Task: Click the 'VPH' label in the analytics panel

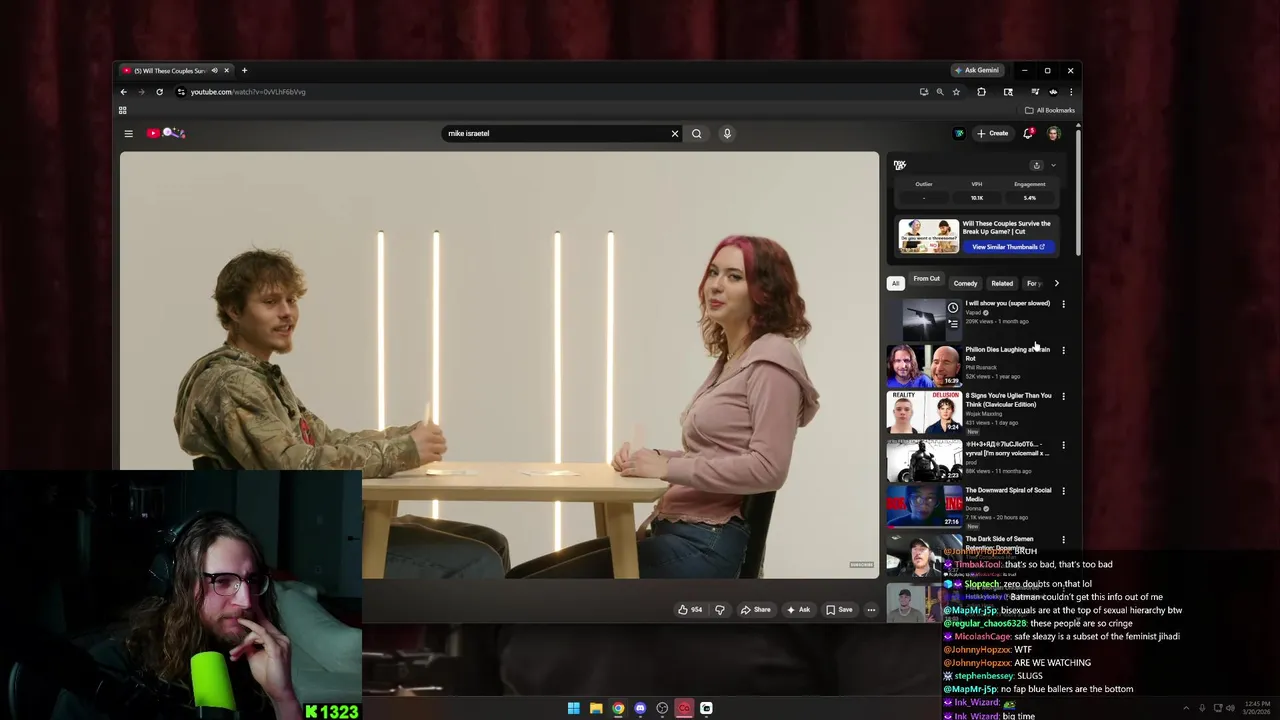Action: coord(977,184)
